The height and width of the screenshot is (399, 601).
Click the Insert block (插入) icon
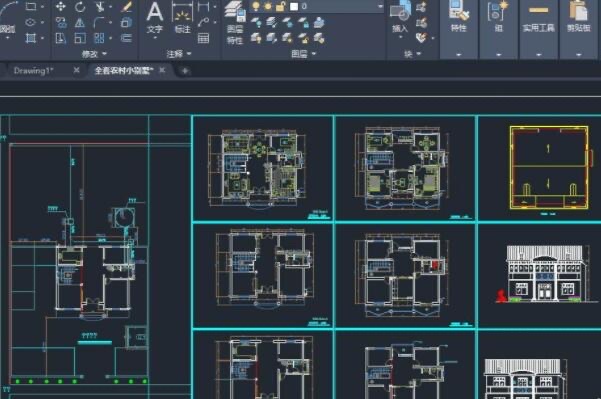tap(400, 17)
